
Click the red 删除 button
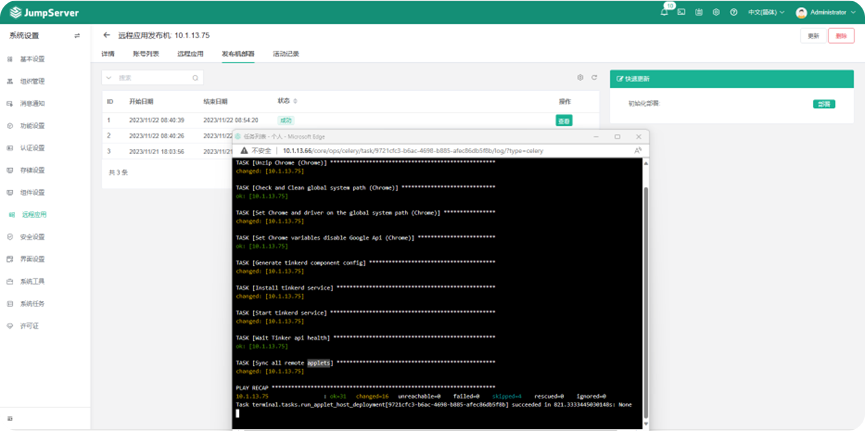(841, 36)
